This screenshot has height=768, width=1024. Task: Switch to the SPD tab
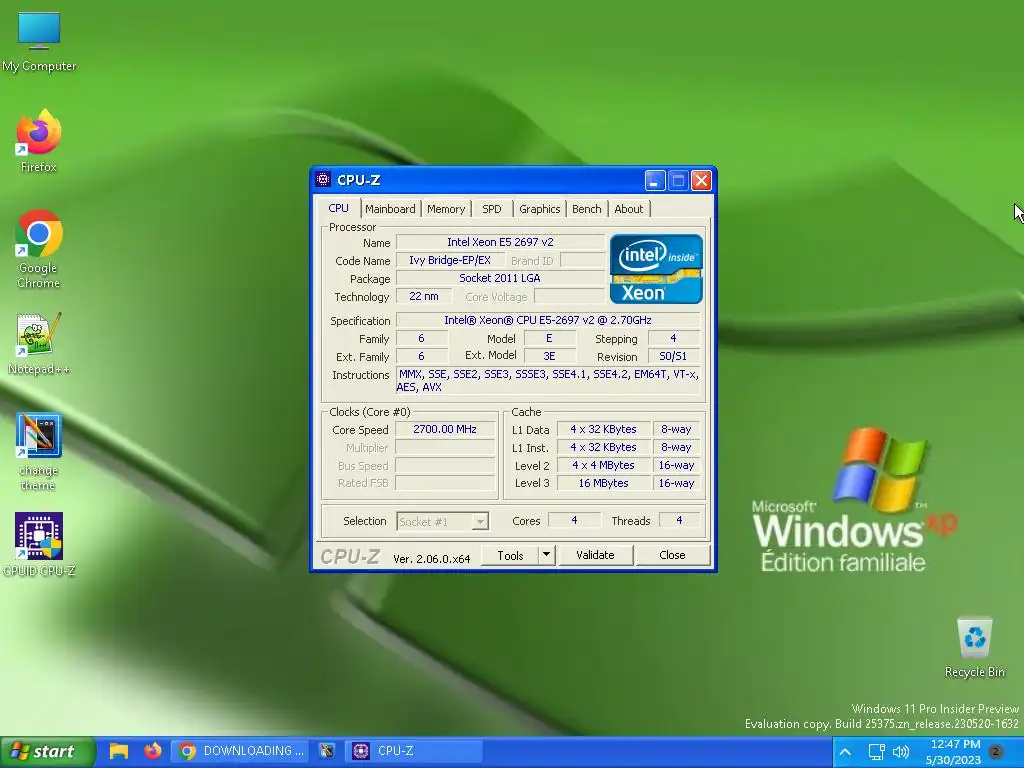492,209
